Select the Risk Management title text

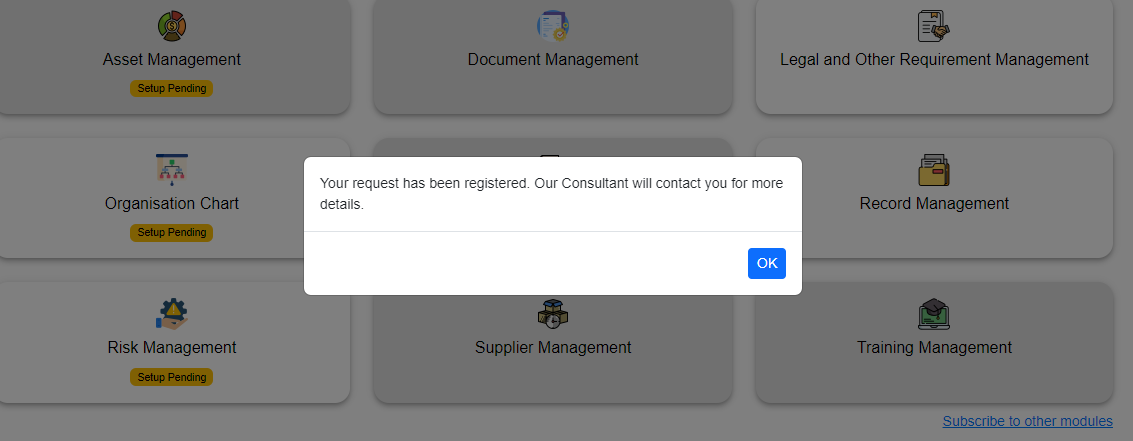tap(172, 347)
